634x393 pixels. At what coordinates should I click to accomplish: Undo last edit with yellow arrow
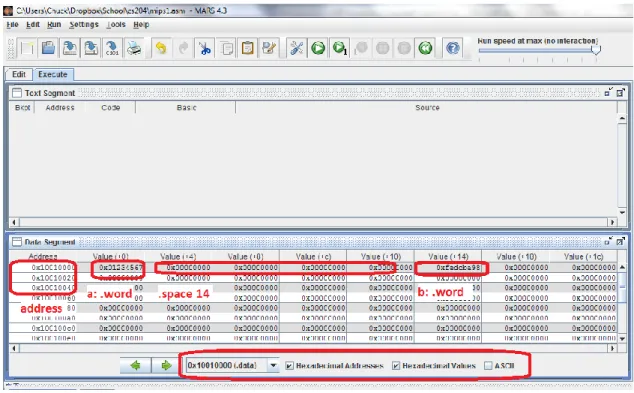[161, 49]
